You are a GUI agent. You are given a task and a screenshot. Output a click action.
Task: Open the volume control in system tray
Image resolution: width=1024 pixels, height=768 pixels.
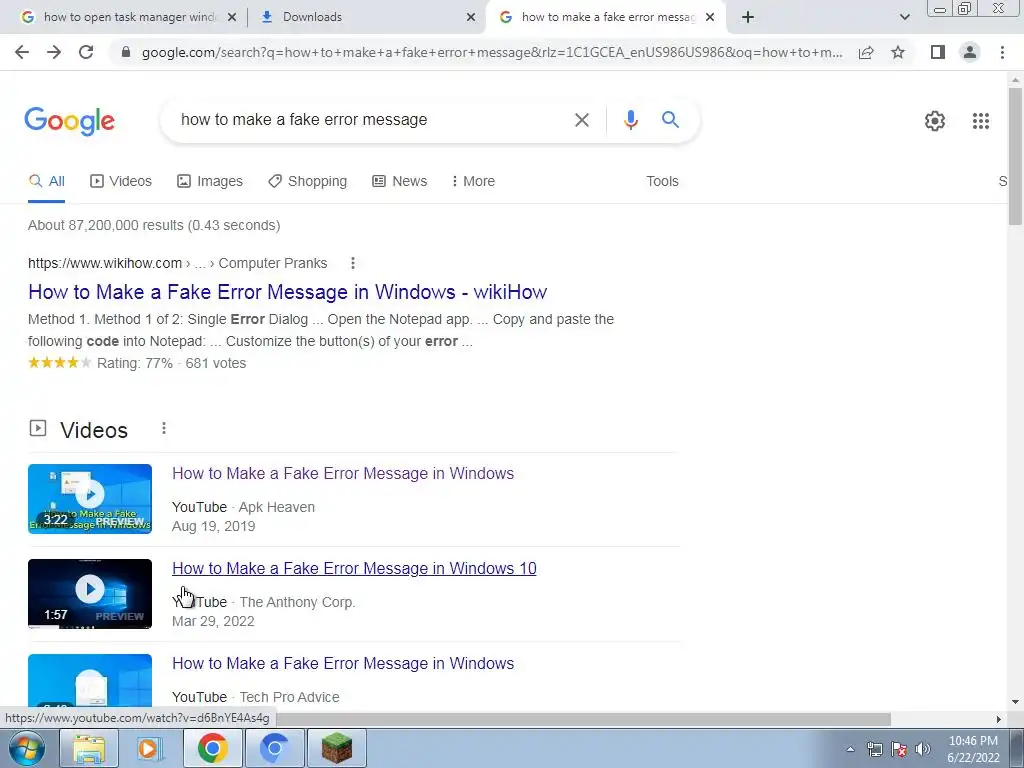[923, 749]
